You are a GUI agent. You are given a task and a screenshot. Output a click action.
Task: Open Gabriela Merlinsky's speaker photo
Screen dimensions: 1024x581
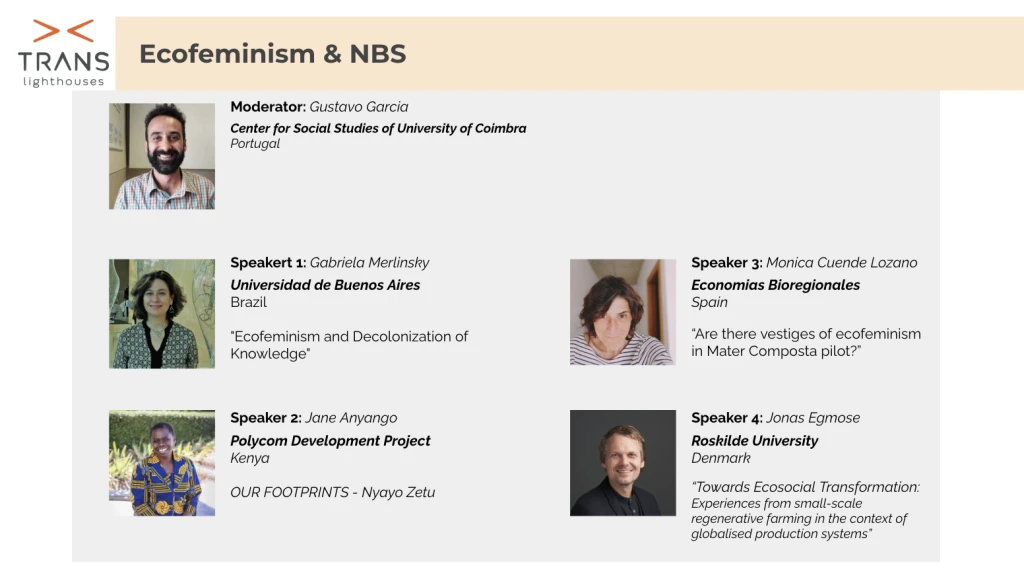(x=162, y=314)
